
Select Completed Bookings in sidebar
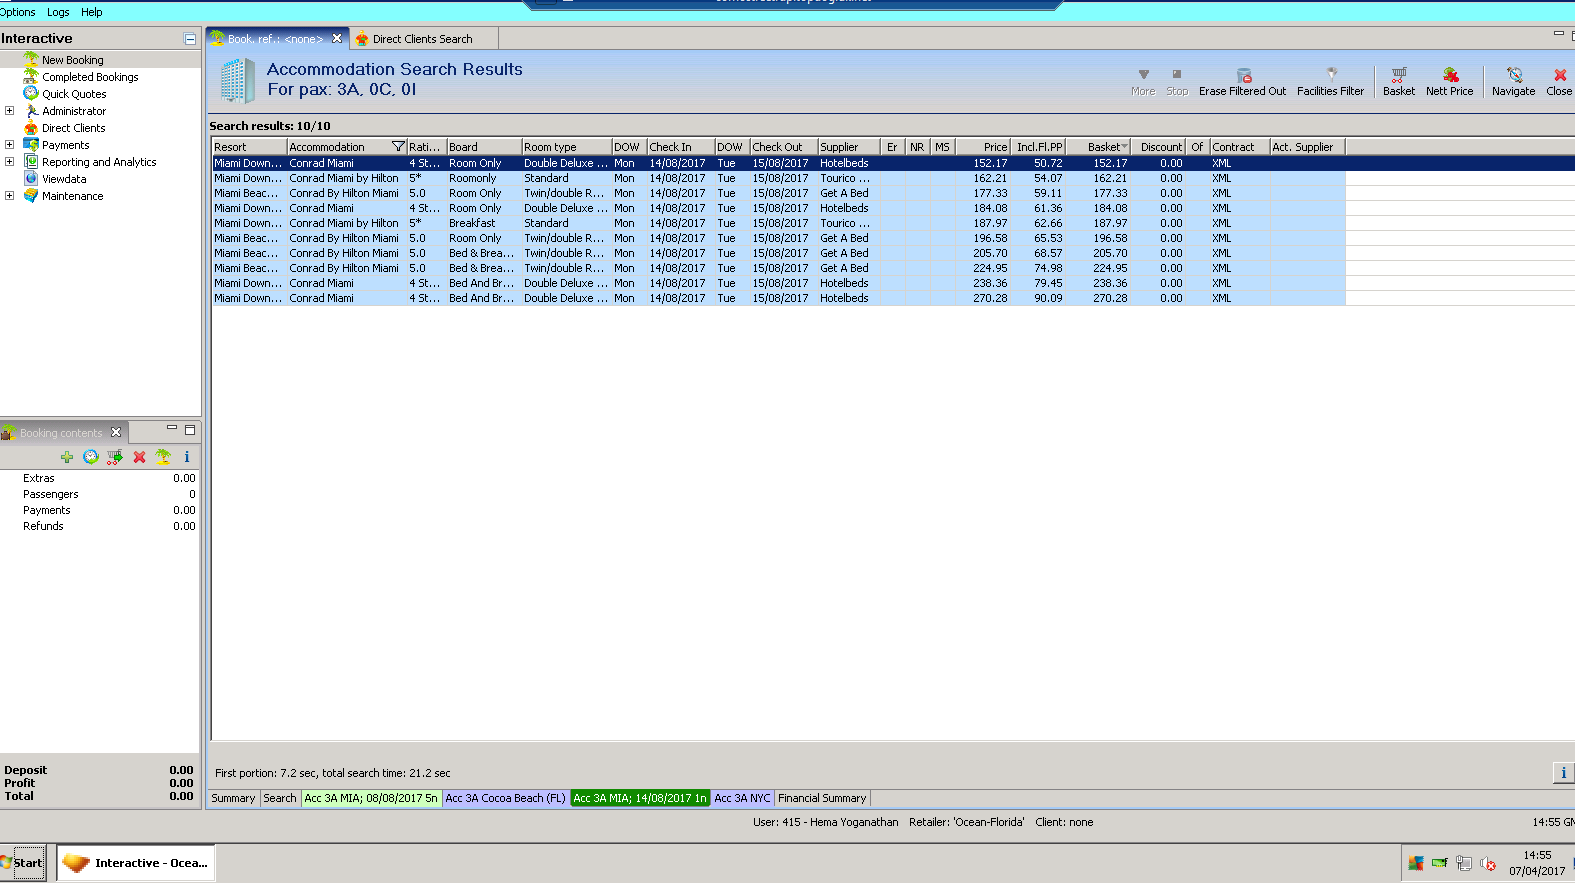tap(90, 77)
